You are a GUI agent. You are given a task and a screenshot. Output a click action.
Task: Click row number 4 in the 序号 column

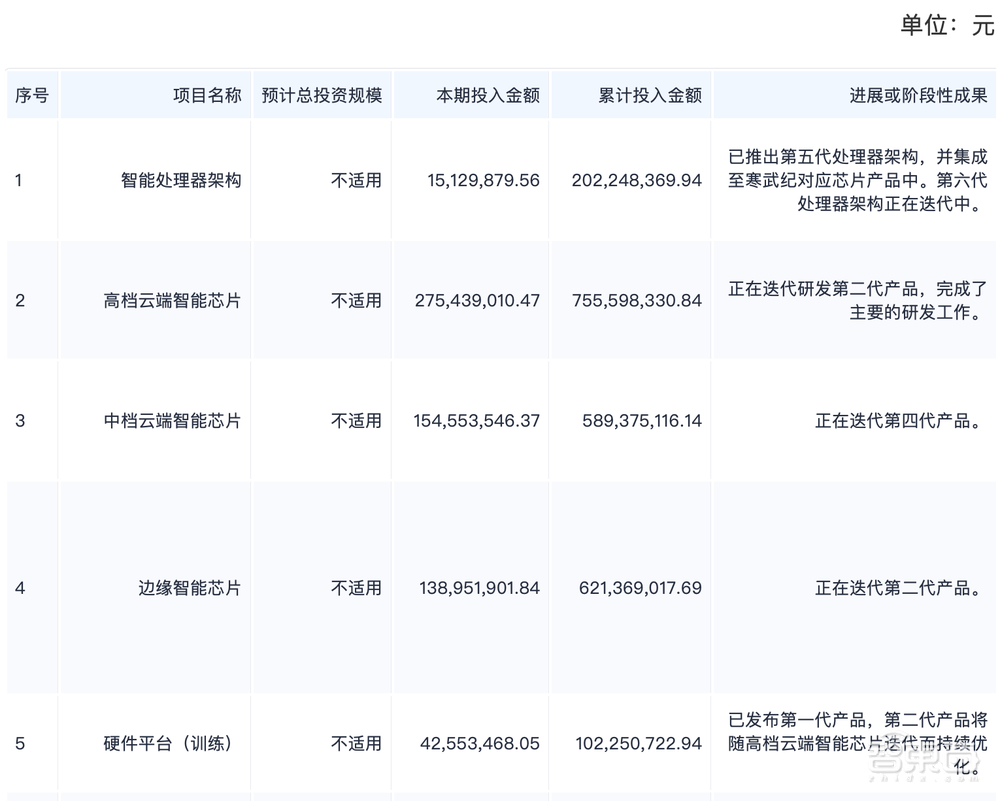point(21,588)
